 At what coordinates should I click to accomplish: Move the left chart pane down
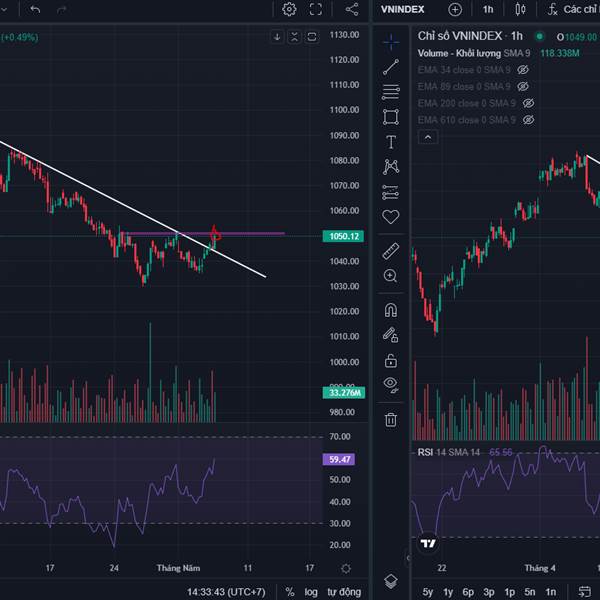pos(277,37)
